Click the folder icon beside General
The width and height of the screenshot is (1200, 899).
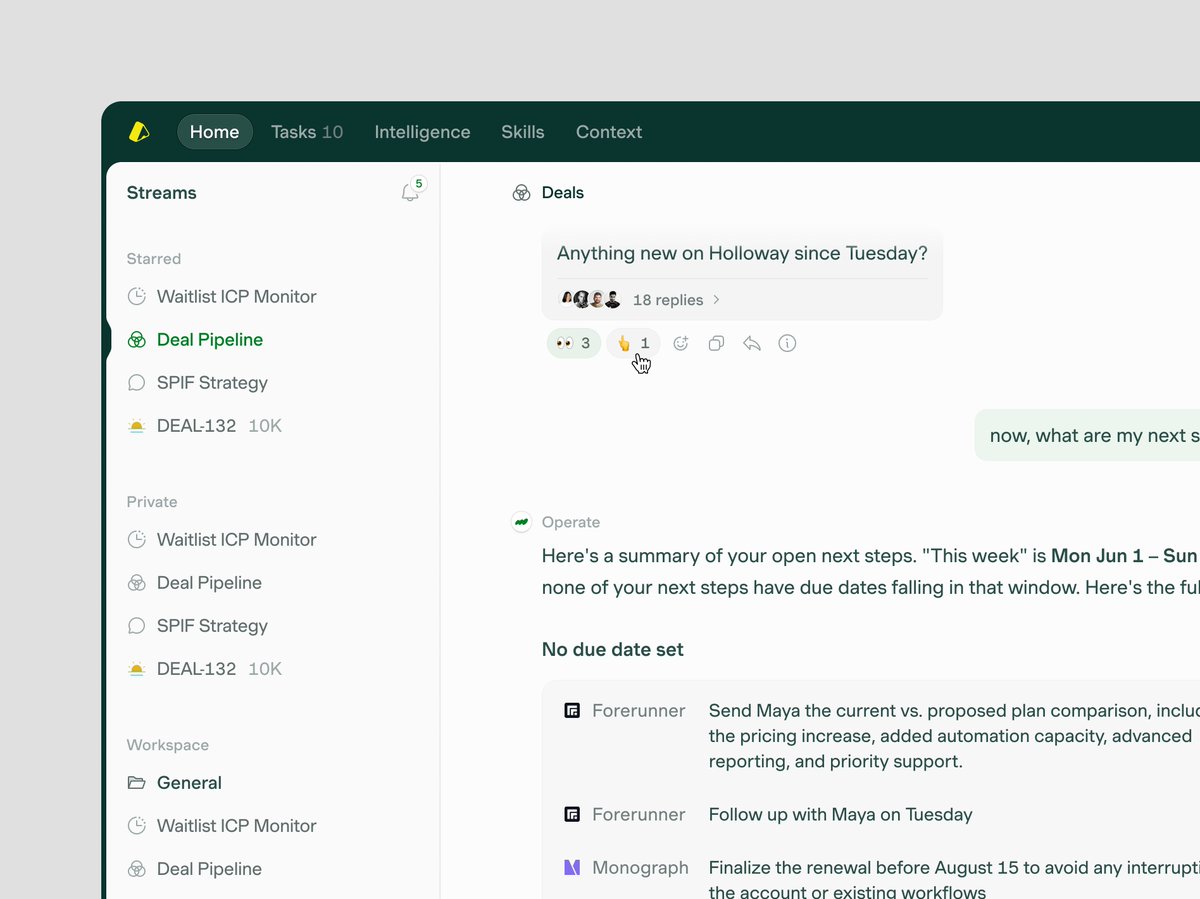point(137,783)
